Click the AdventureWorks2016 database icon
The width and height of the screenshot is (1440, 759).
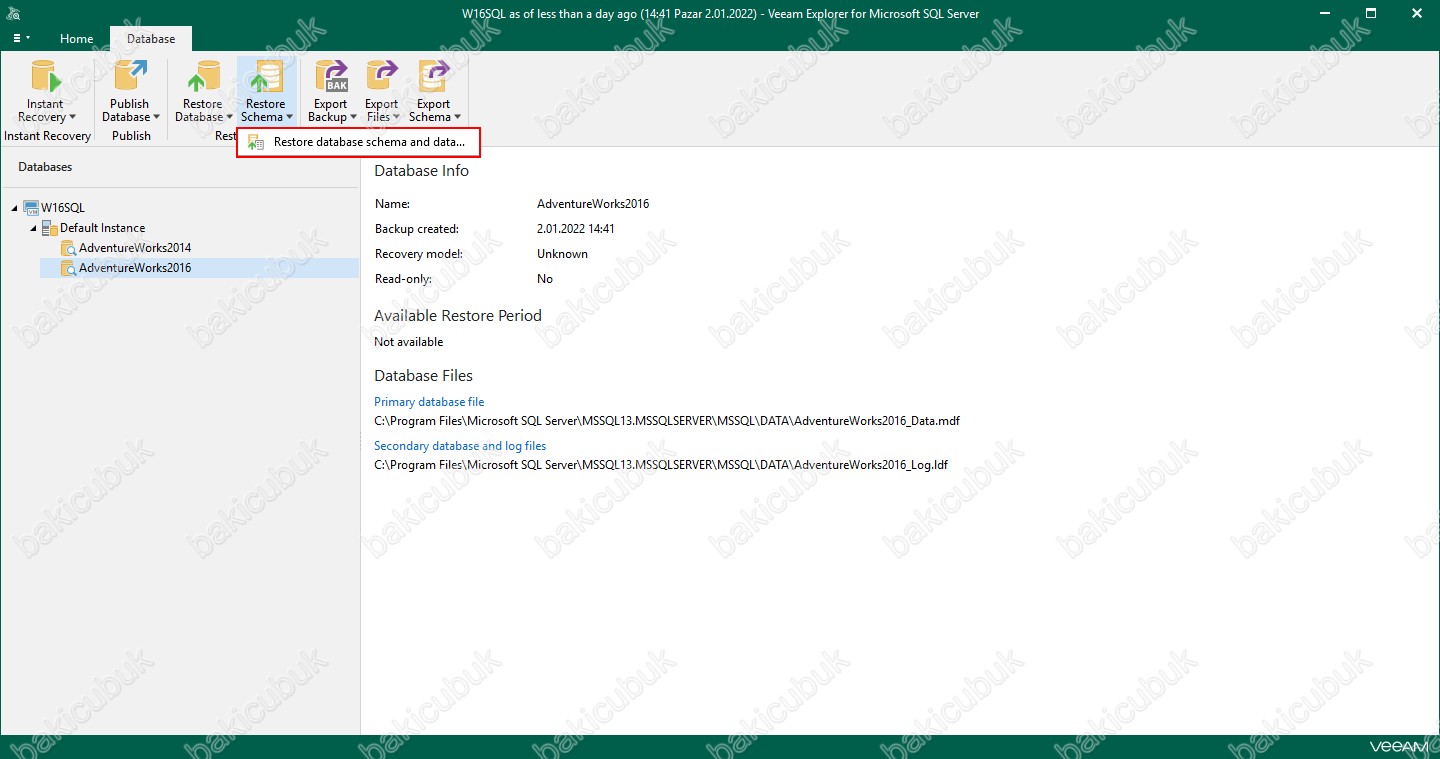(68, 268)
